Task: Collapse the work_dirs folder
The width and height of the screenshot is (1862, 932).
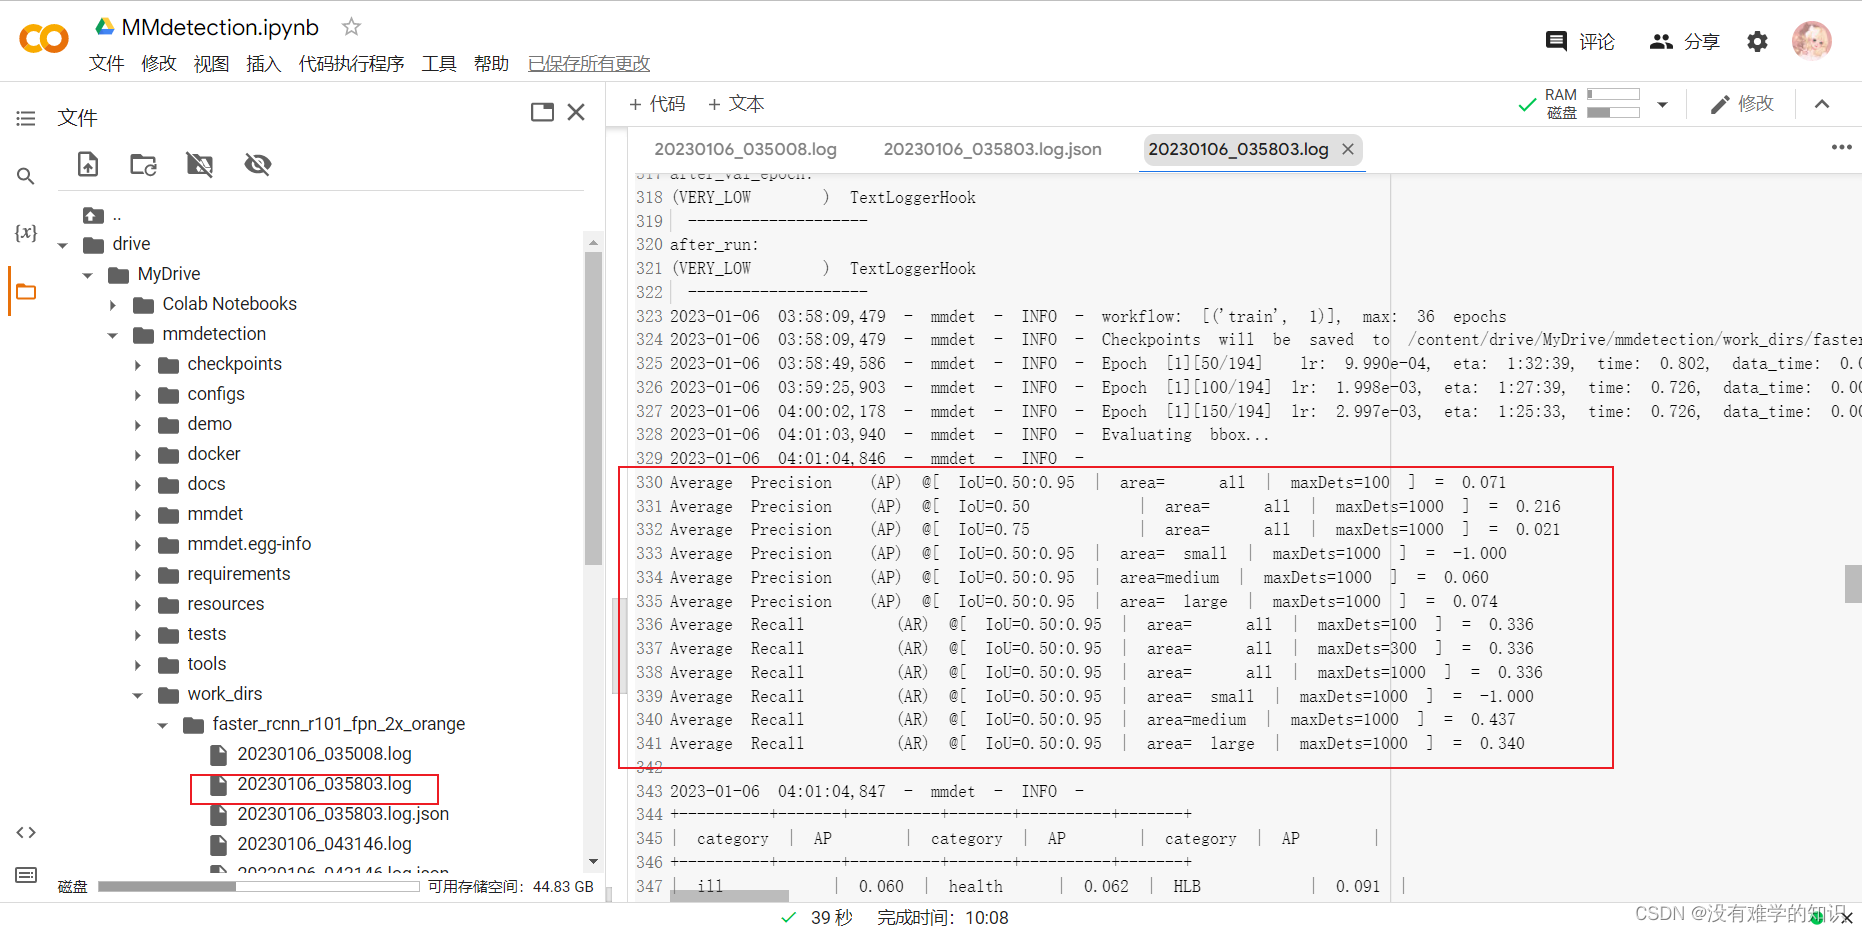Action: coord(138,695)
